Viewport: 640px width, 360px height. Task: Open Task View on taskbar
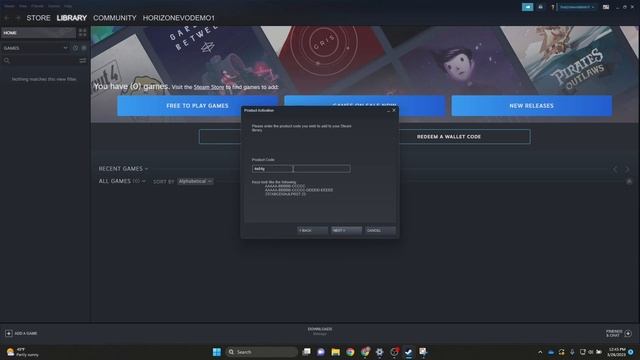pos(306,352)
